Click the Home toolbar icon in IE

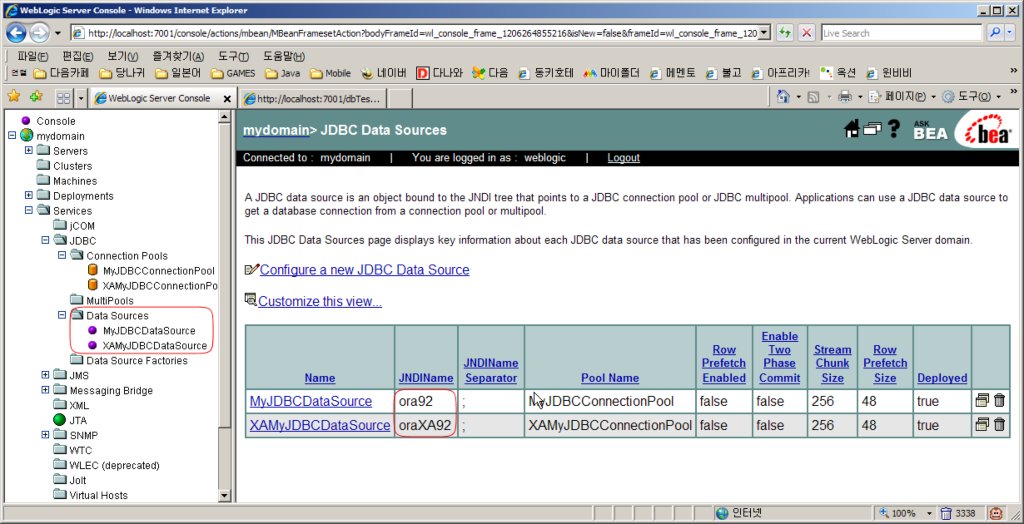pyautogui.click(x=784, y=97)
